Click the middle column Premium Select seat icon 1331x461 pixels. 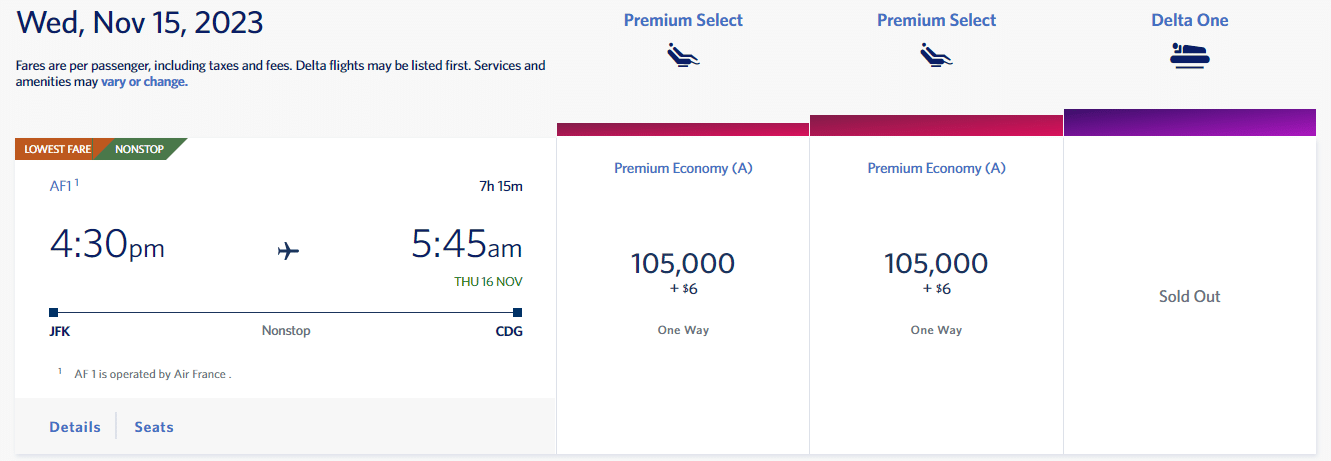[936, 56]
